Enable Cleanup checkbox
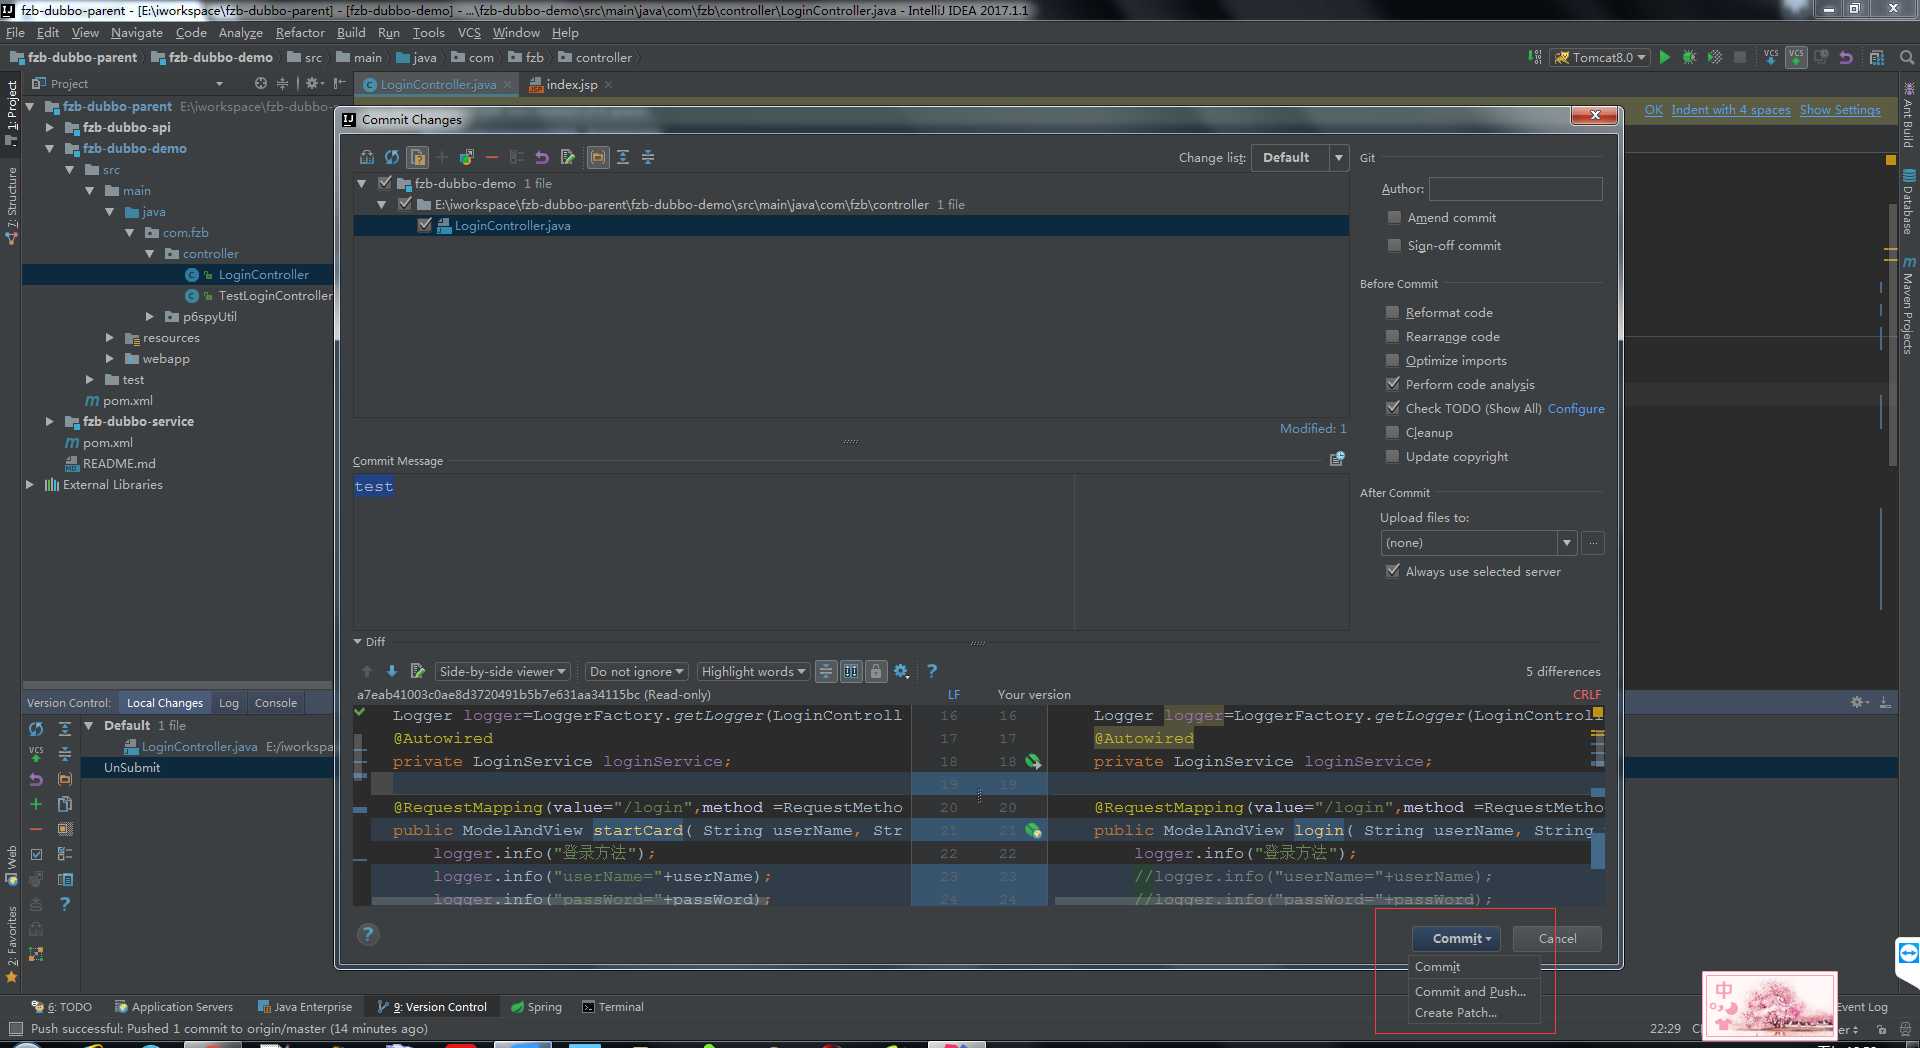 pos(1392,432)
